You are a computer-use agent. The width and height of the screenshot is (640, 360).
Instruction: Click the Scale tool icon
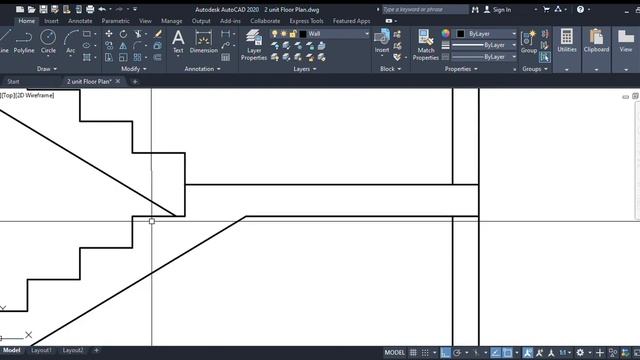click(x=123, y=58)
